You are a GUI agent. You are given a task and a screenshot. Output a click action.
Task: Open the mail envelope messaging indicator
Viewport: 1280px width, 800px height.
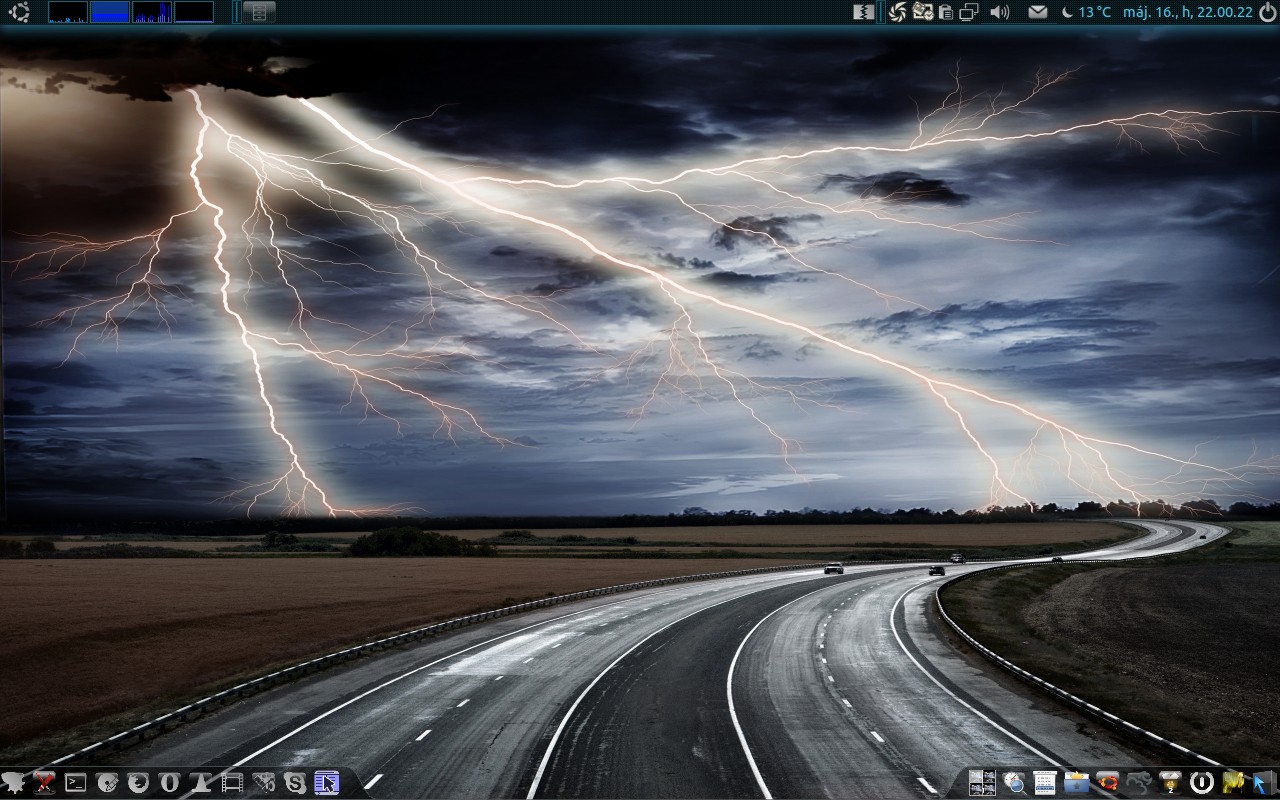point(1038,12)
